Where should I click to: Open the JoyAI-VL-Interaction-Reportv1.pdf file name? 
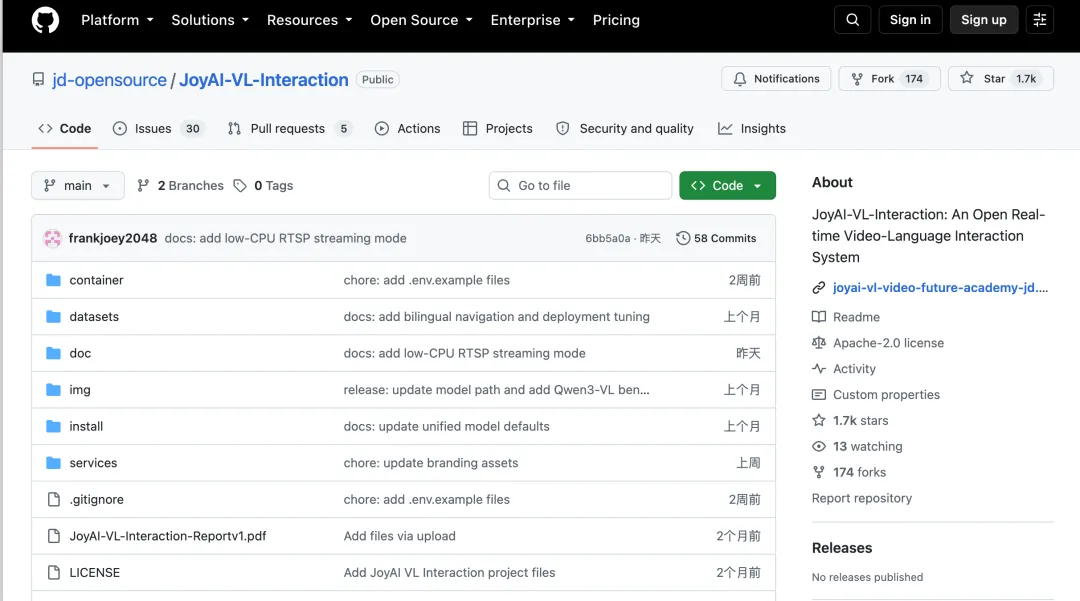[168, 536]
